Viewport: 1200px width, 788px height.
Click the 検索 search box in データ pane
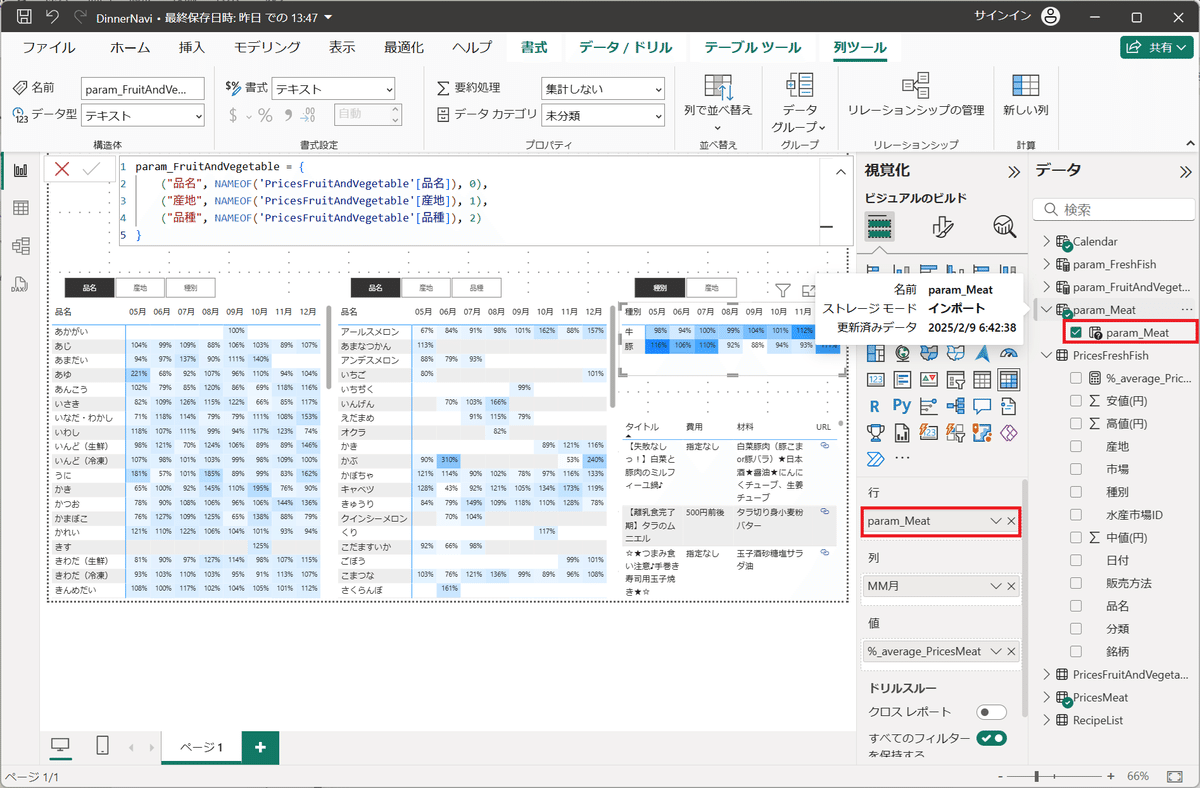click(x=1114, y=209)
